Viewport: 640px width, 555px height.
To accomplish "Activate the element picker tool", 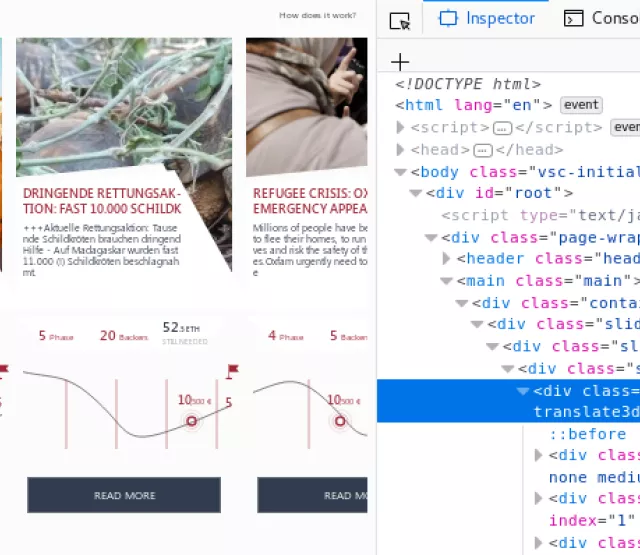I will pos(400,19).
